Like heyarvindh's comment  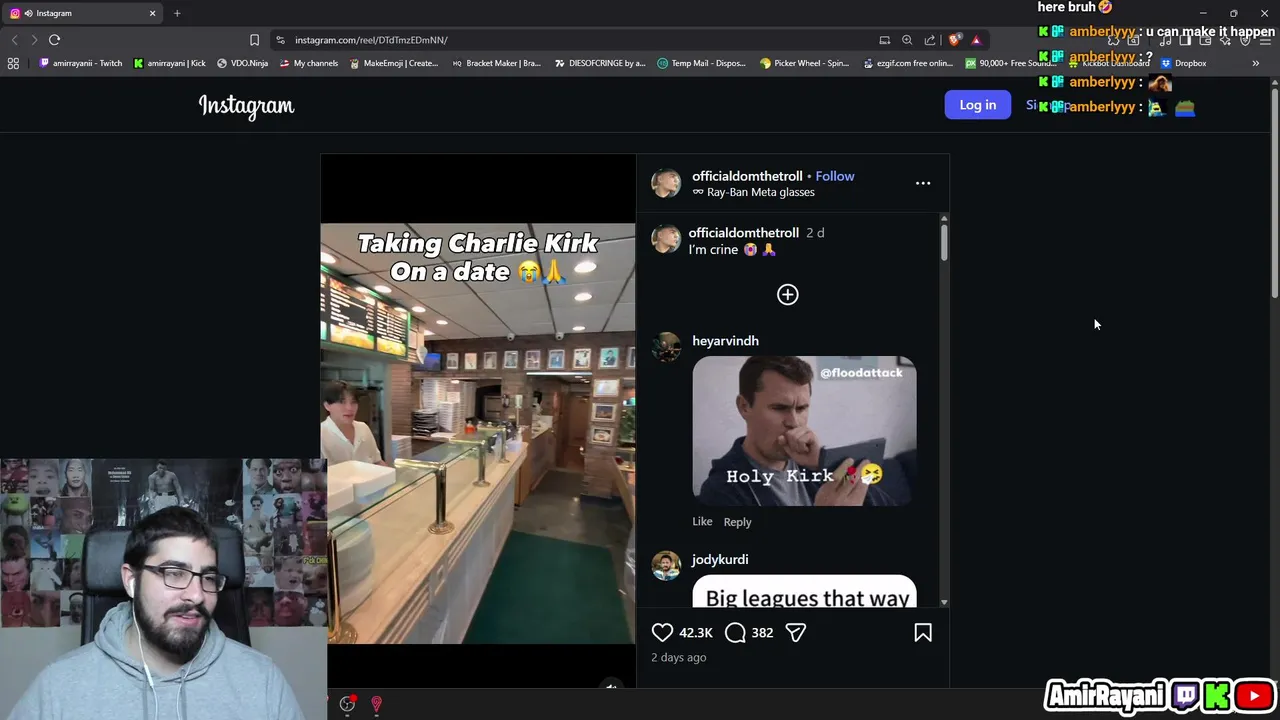pyautogui.click(x=702, y=521)
